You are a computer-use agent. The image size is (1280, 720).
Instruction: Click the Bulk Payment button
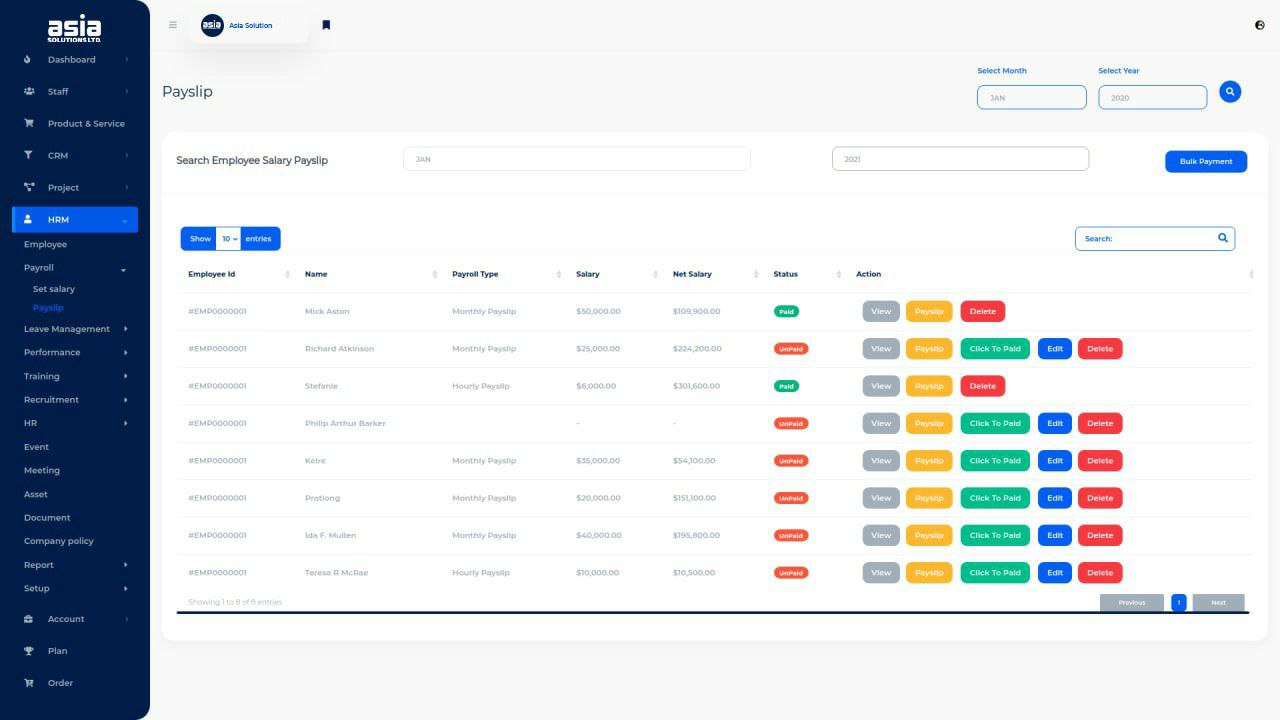(1205, 161)
